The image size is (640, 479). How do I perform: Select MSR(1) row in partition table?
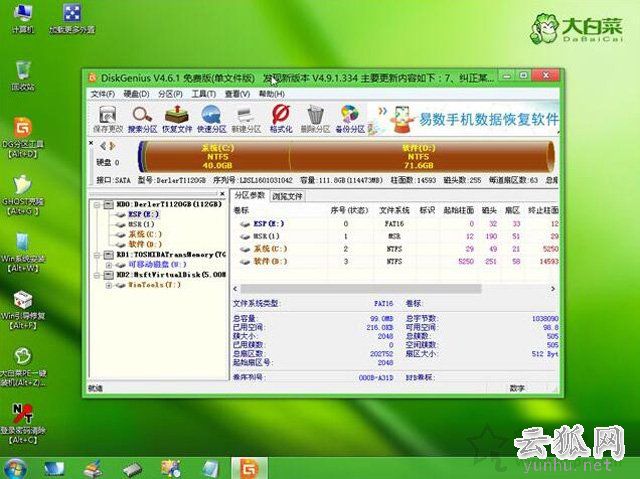click(395, 236)
